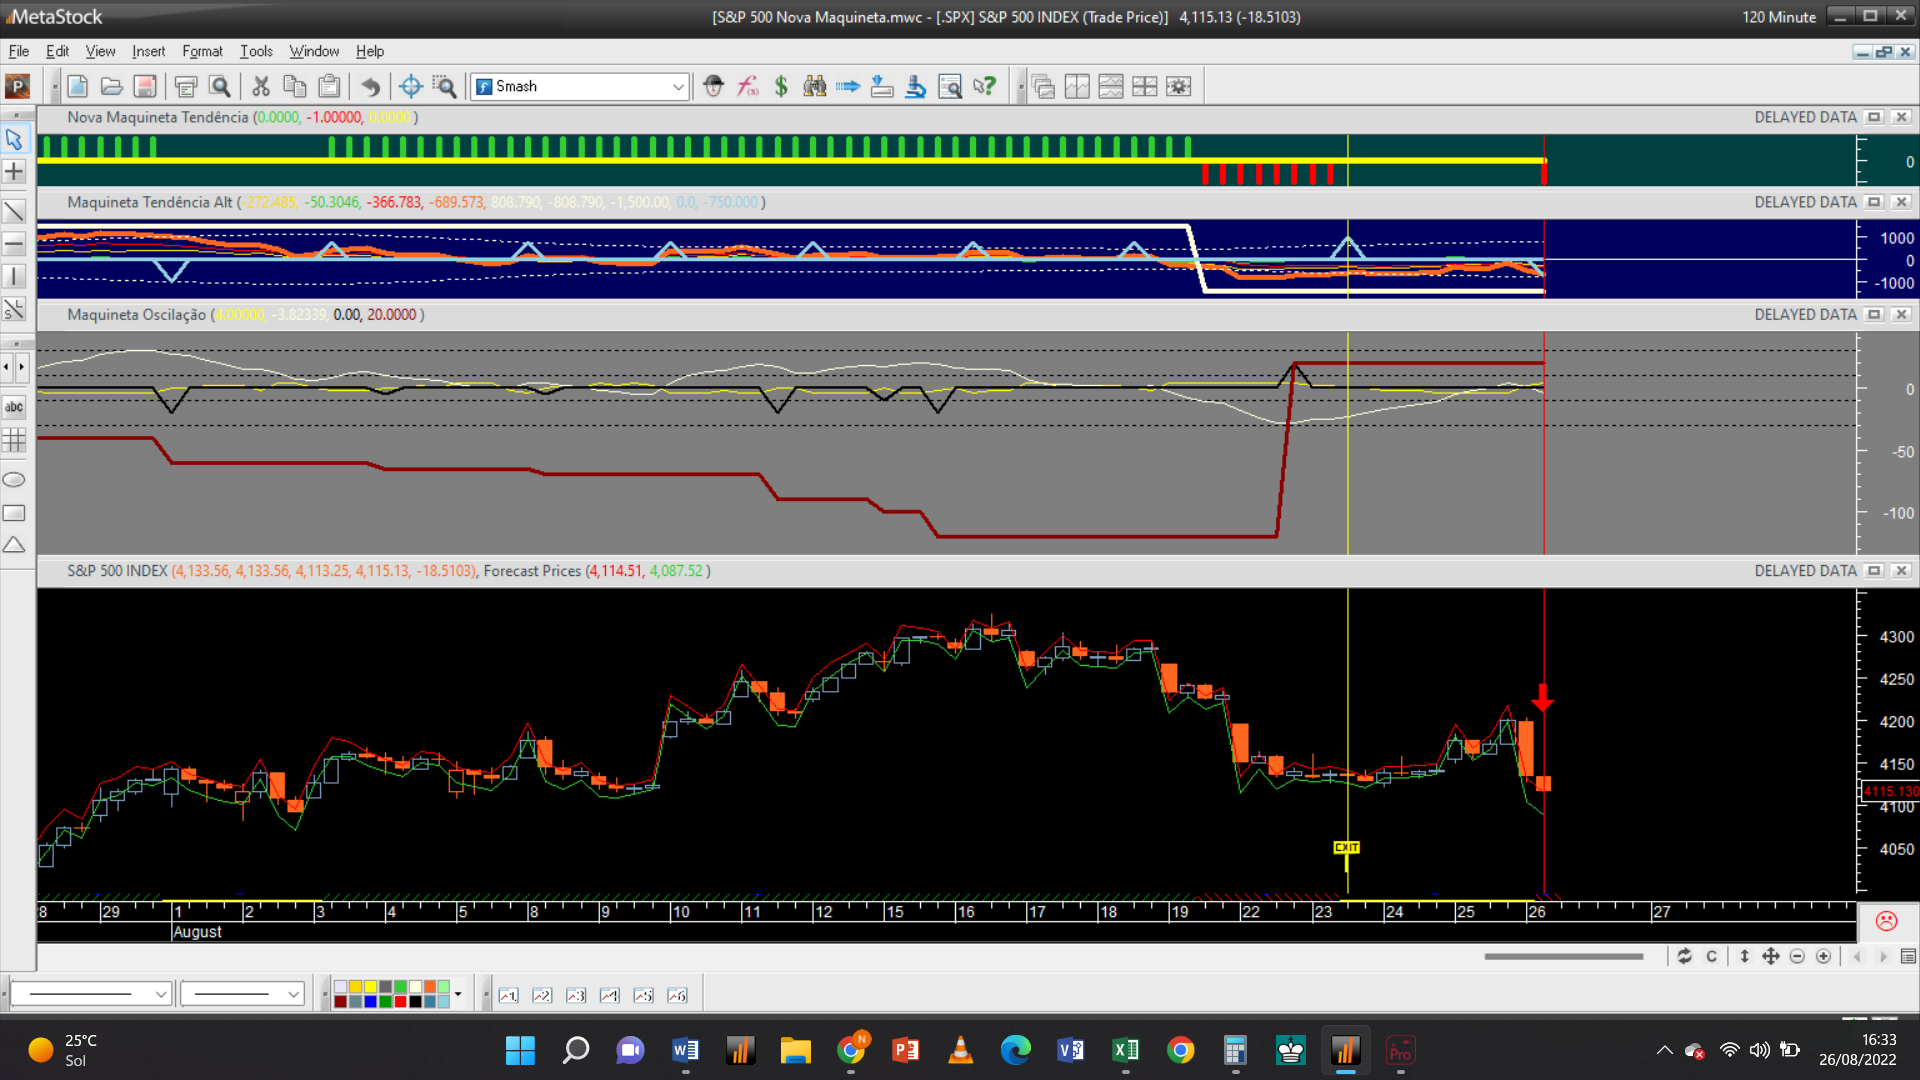Switch to chart template number 3

576,995
